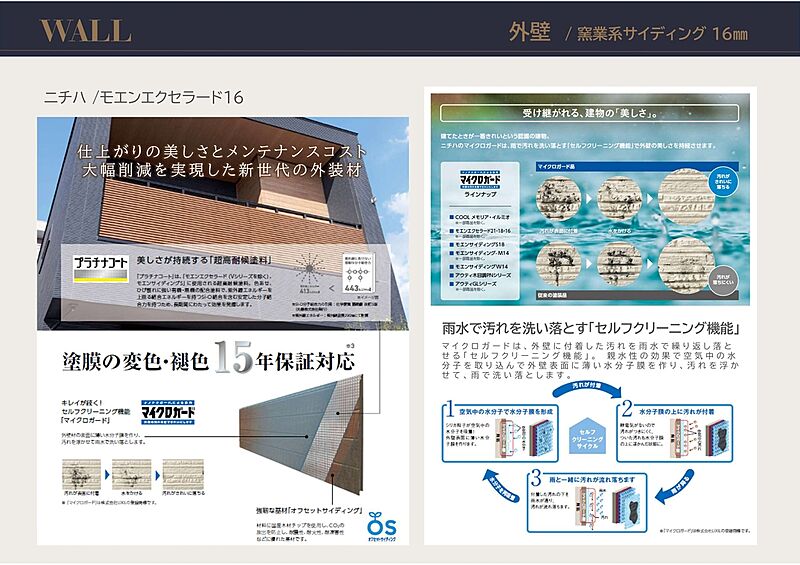The height and width of the screenshot is (565, 800).
Task: Click the WALL title in header
Action: coord(85,31)
